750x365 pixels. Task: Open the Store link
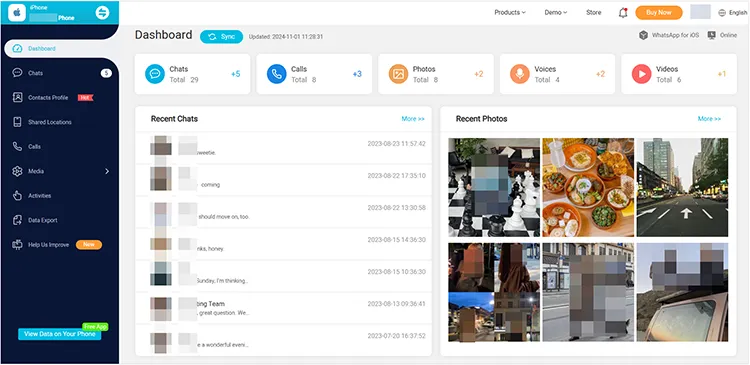click(x=594, y=12)
